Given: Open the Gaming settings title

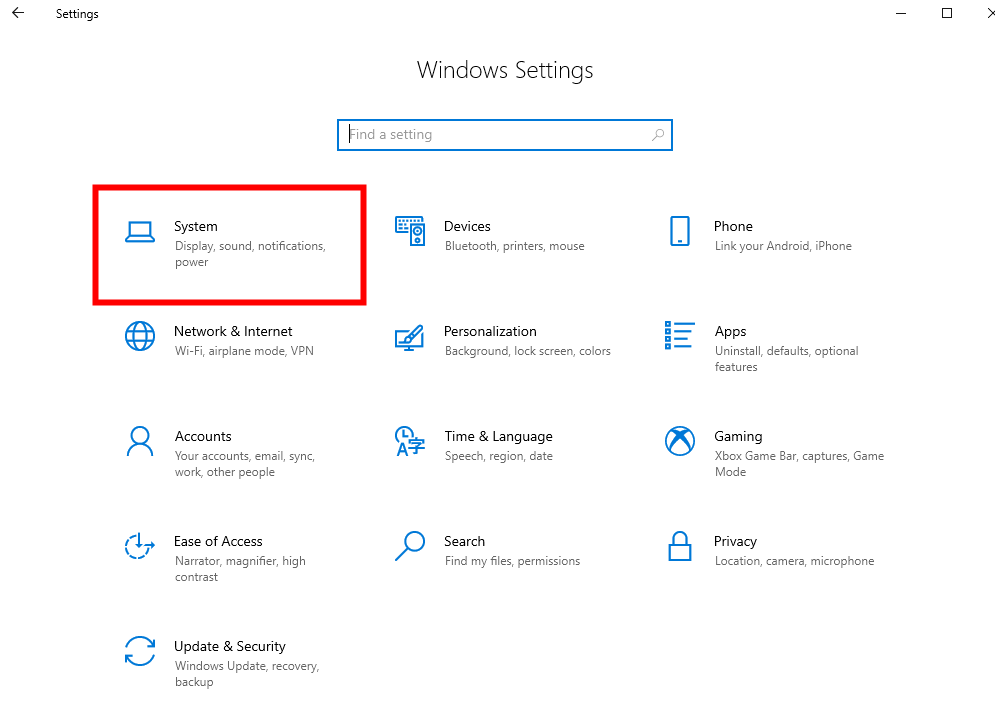Looking at the screenshot, I should tap(738, 437).
